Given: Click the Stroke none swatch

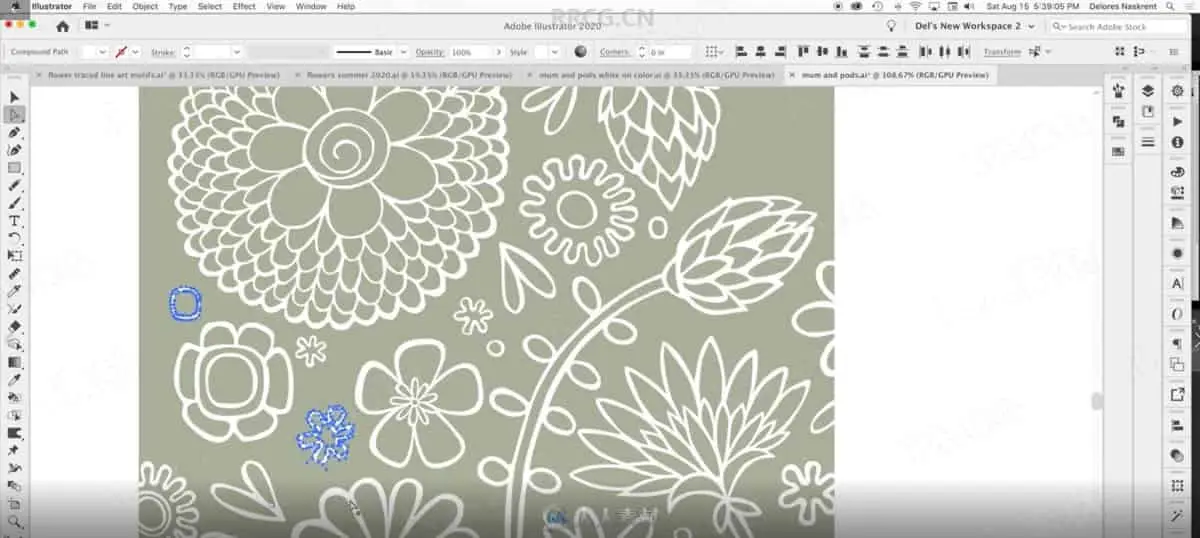Looking at the screenshot, I should [121, 51].
